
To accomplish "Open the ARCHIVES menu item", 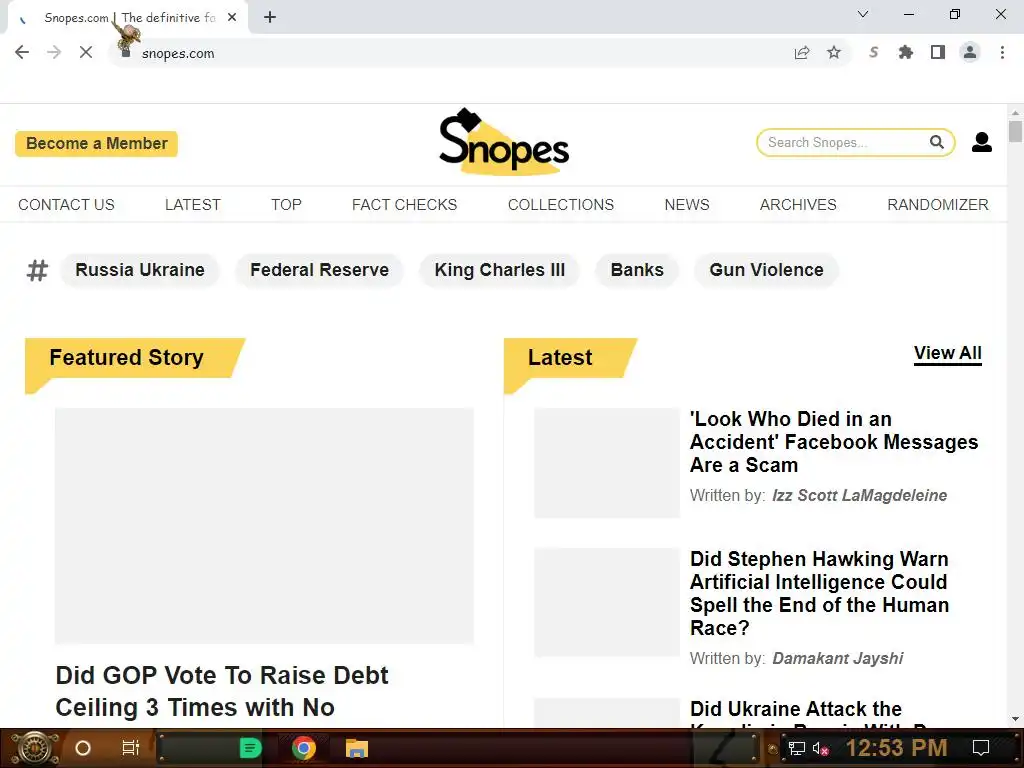I will point(798,204).
